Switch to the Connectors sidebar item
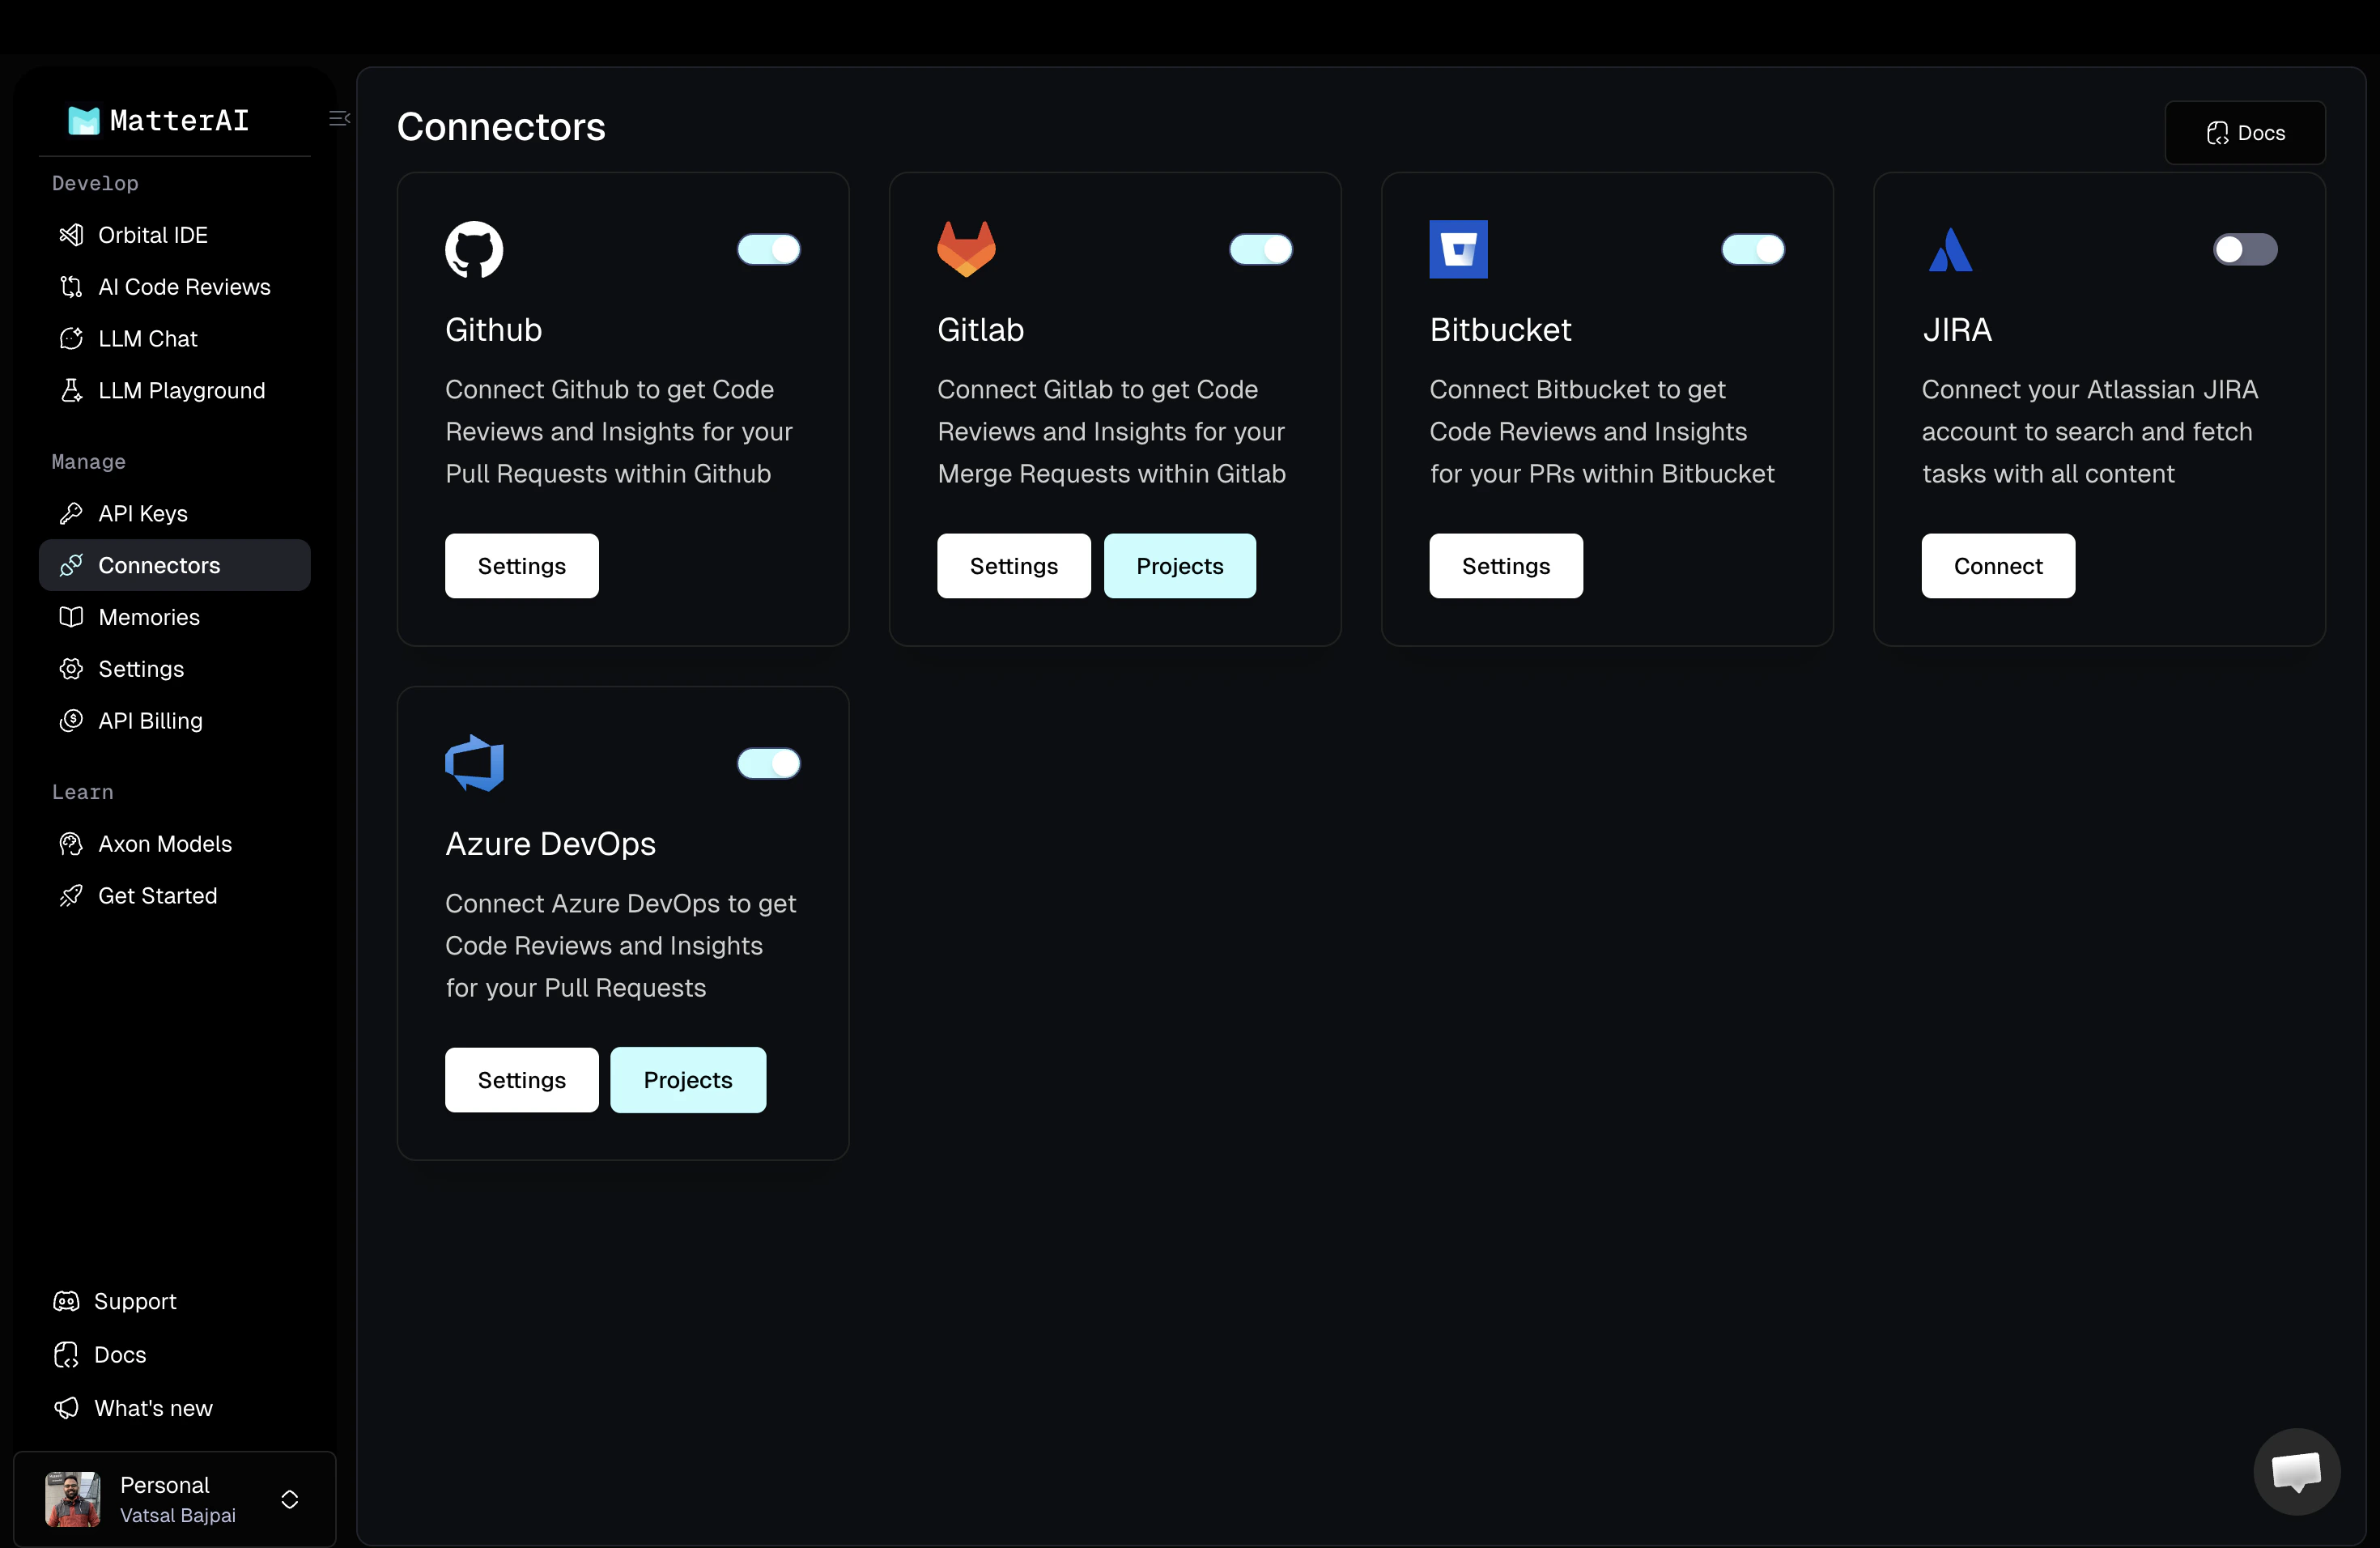The image size is (2380, 1548). pyautogui.click(x=160, y=565)
